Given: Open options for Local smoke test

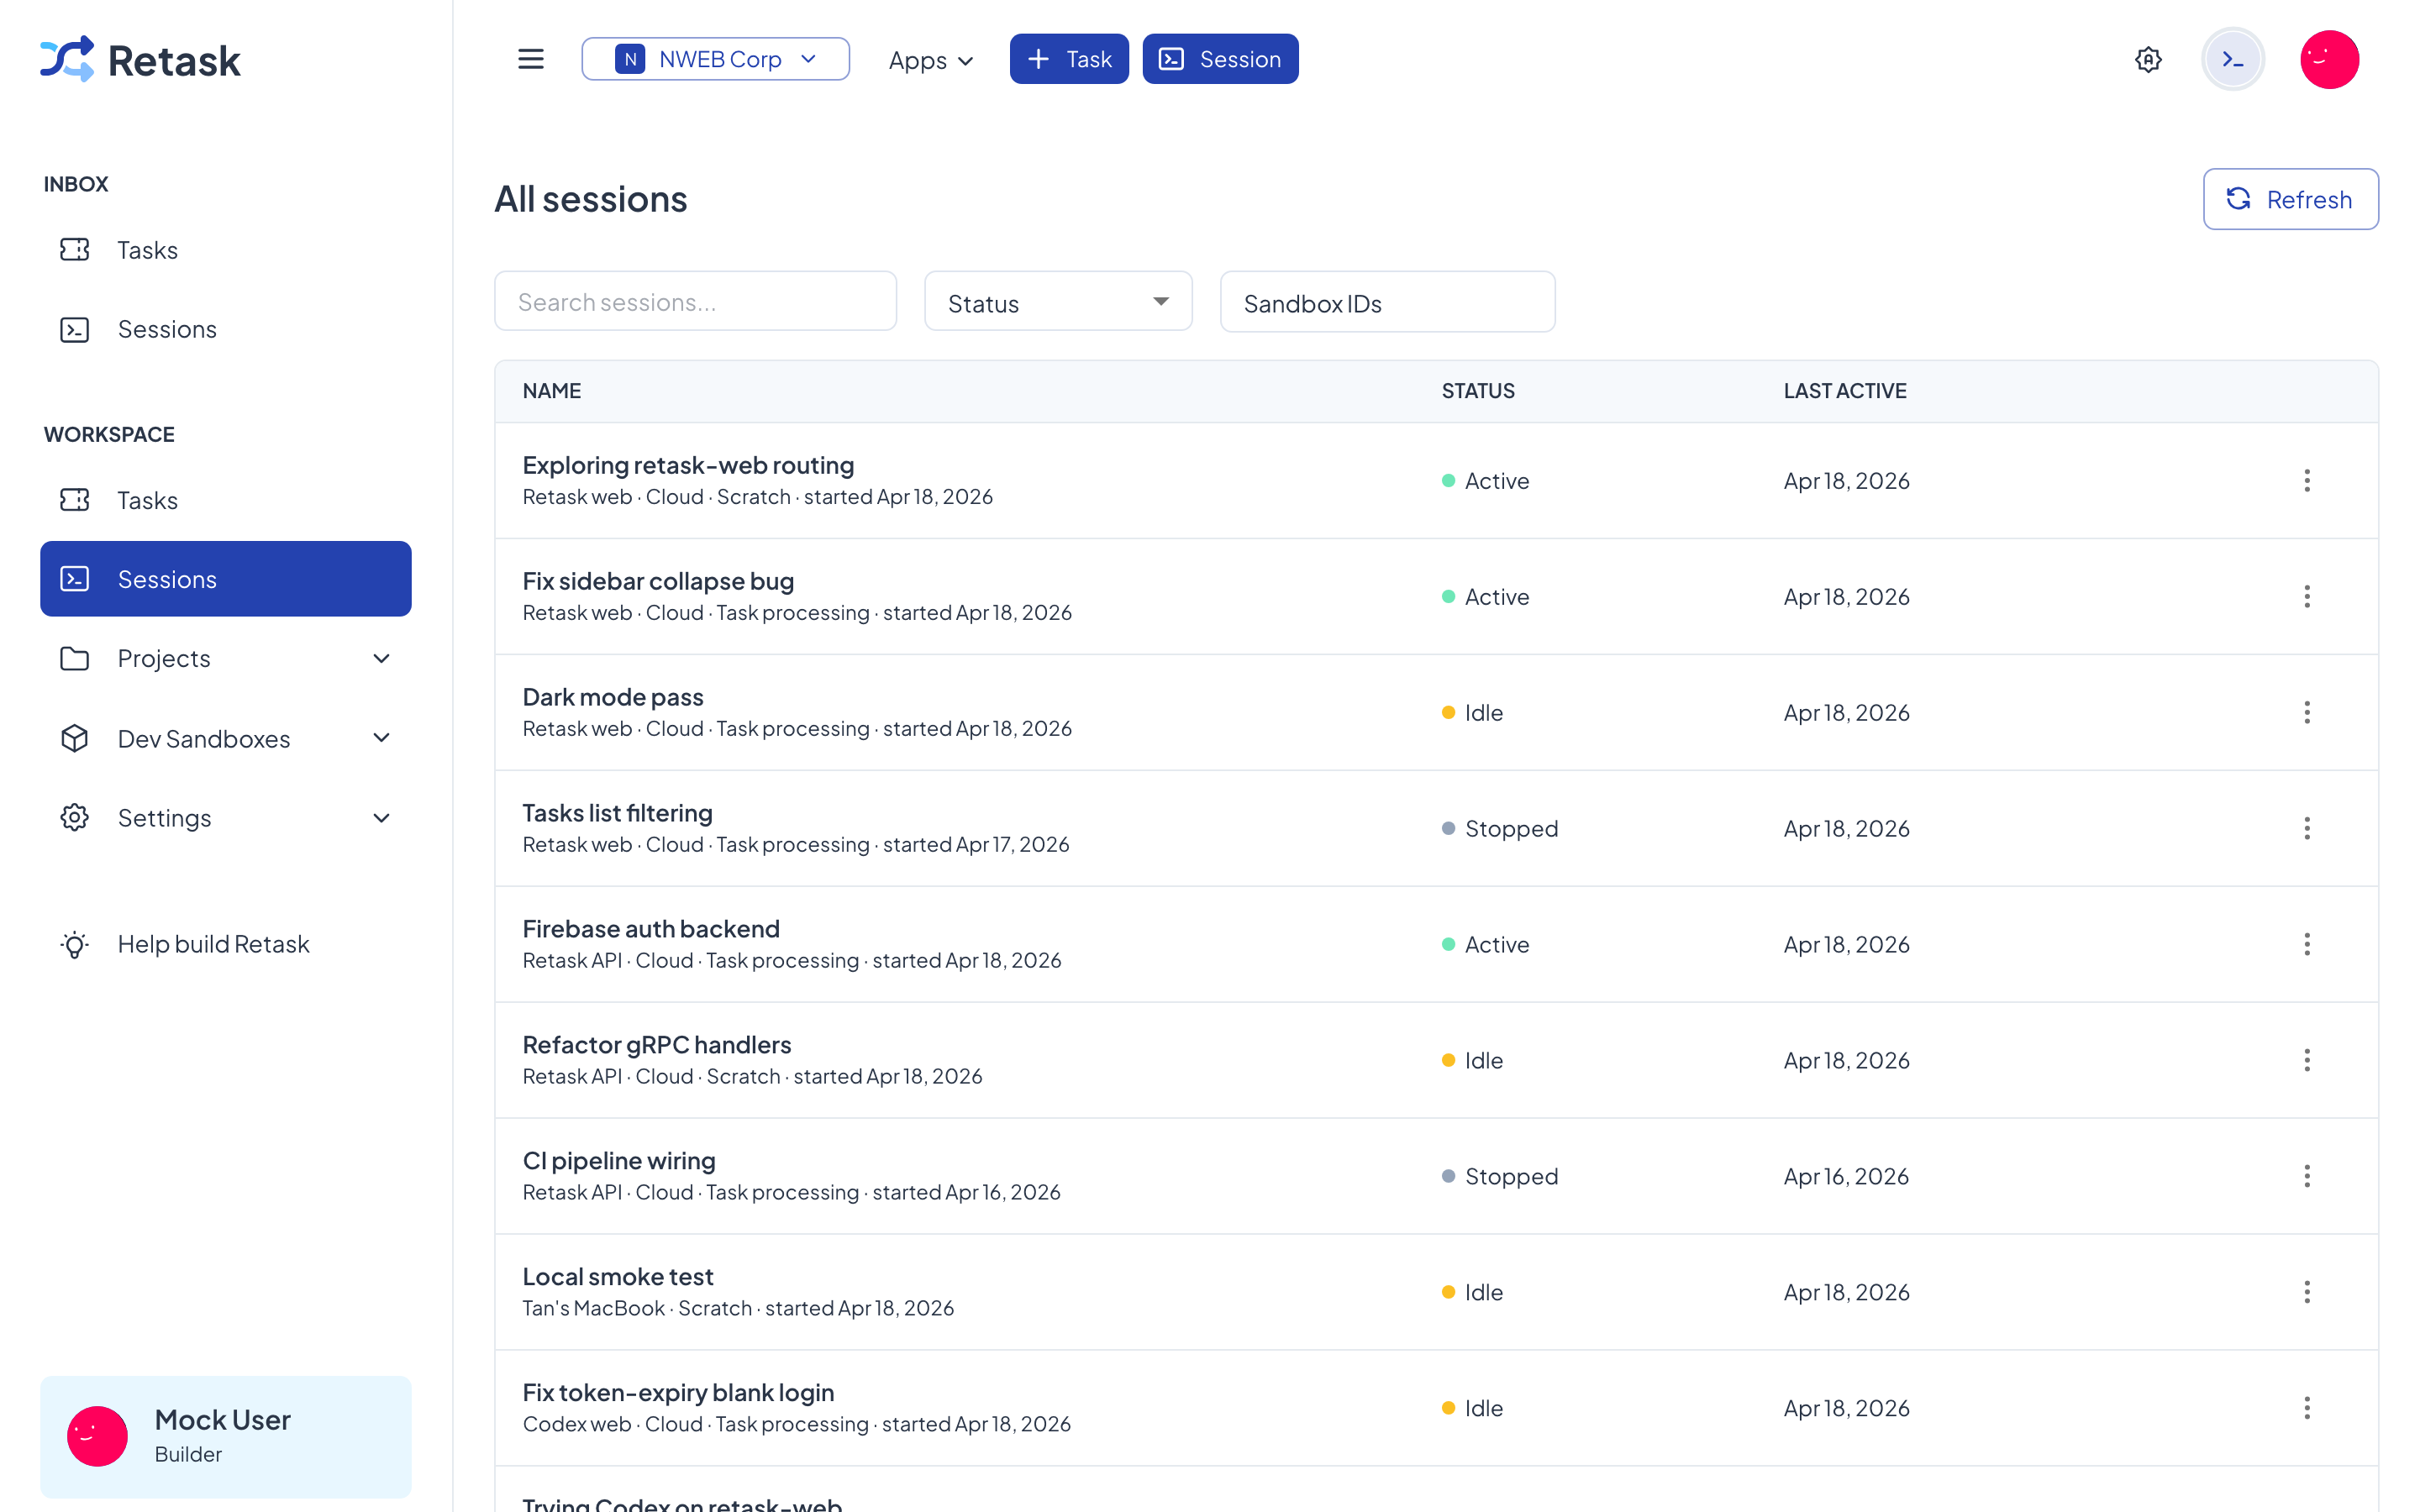Looking at the screenshot, I should 2307,1293.
